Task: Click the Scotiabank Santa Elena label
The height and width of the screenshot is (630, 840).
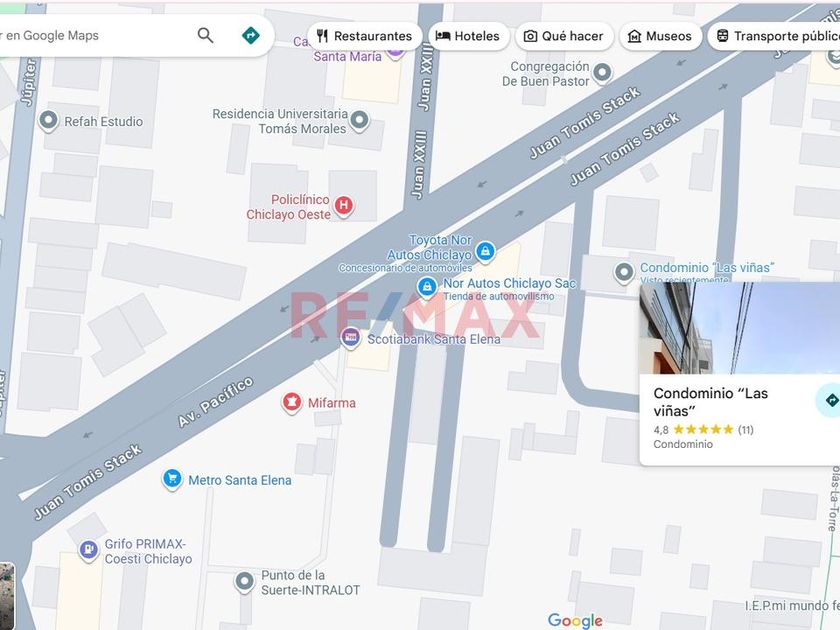Action: [x=434, y=339]
